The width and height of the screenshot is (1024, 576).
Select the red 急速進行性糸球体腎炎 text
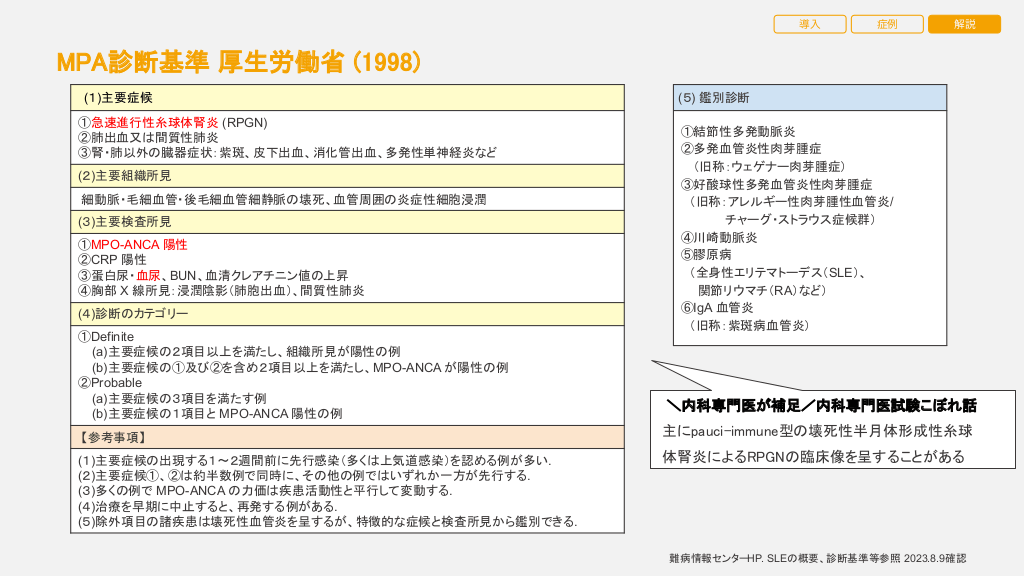click(155, 122)
